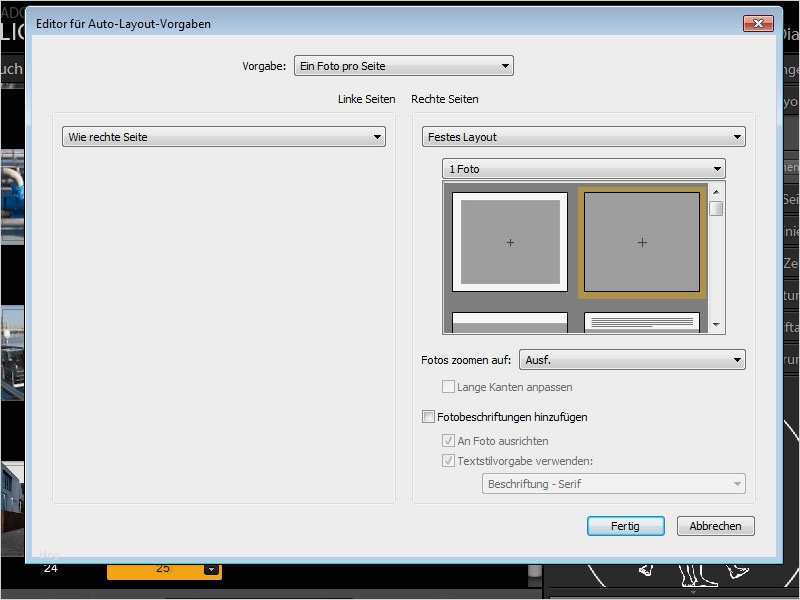The image size is (800, 600).
Task: Select the top photo thumbnail in Lightroom background
Action: (12, 197)
